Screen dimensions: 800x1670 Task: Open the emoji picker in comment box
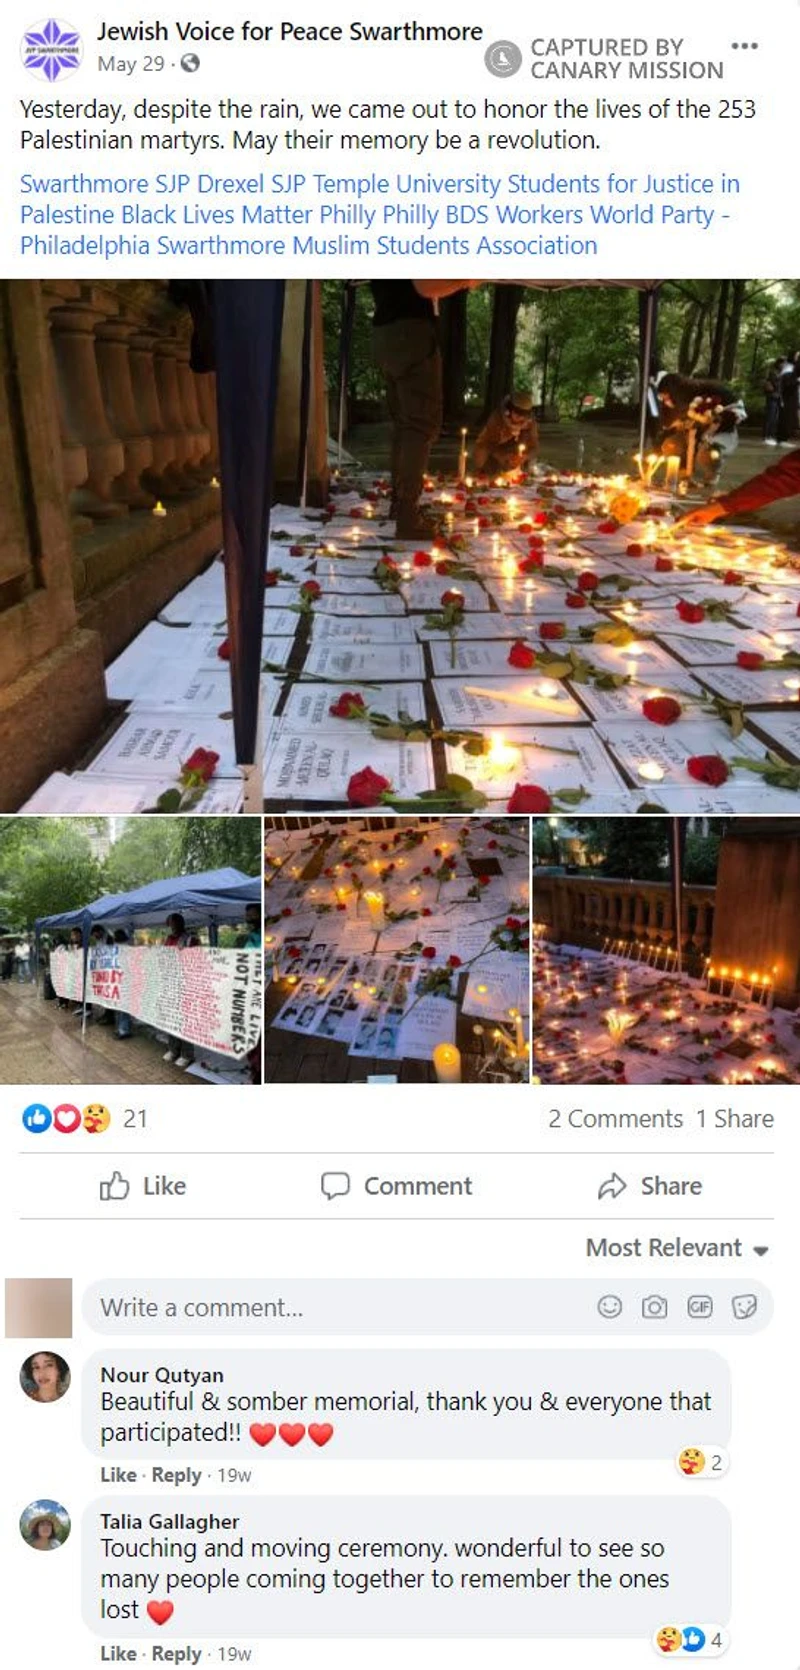coord(609,1307)
